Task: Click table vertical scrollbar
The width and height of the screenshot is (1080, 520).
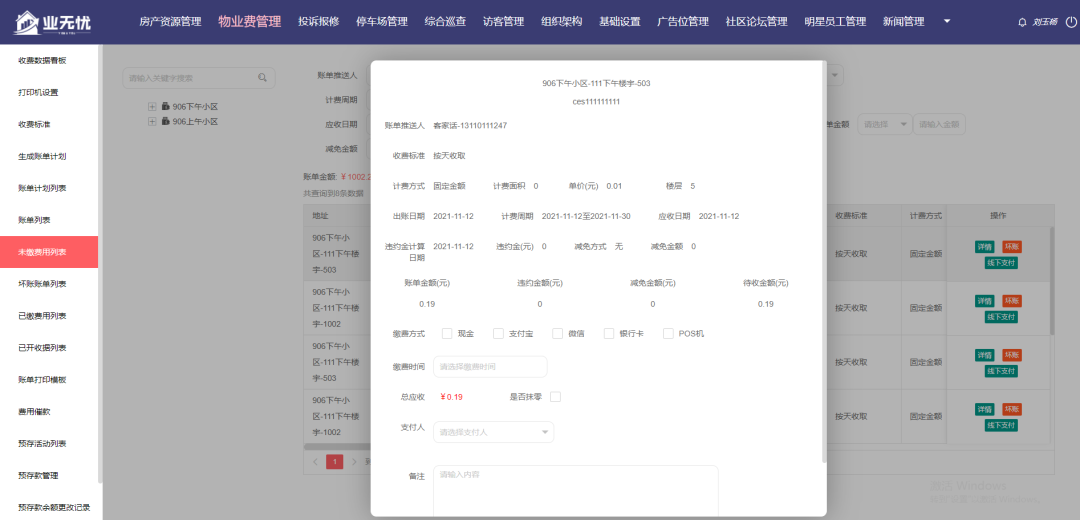Action: point(1052,281)
